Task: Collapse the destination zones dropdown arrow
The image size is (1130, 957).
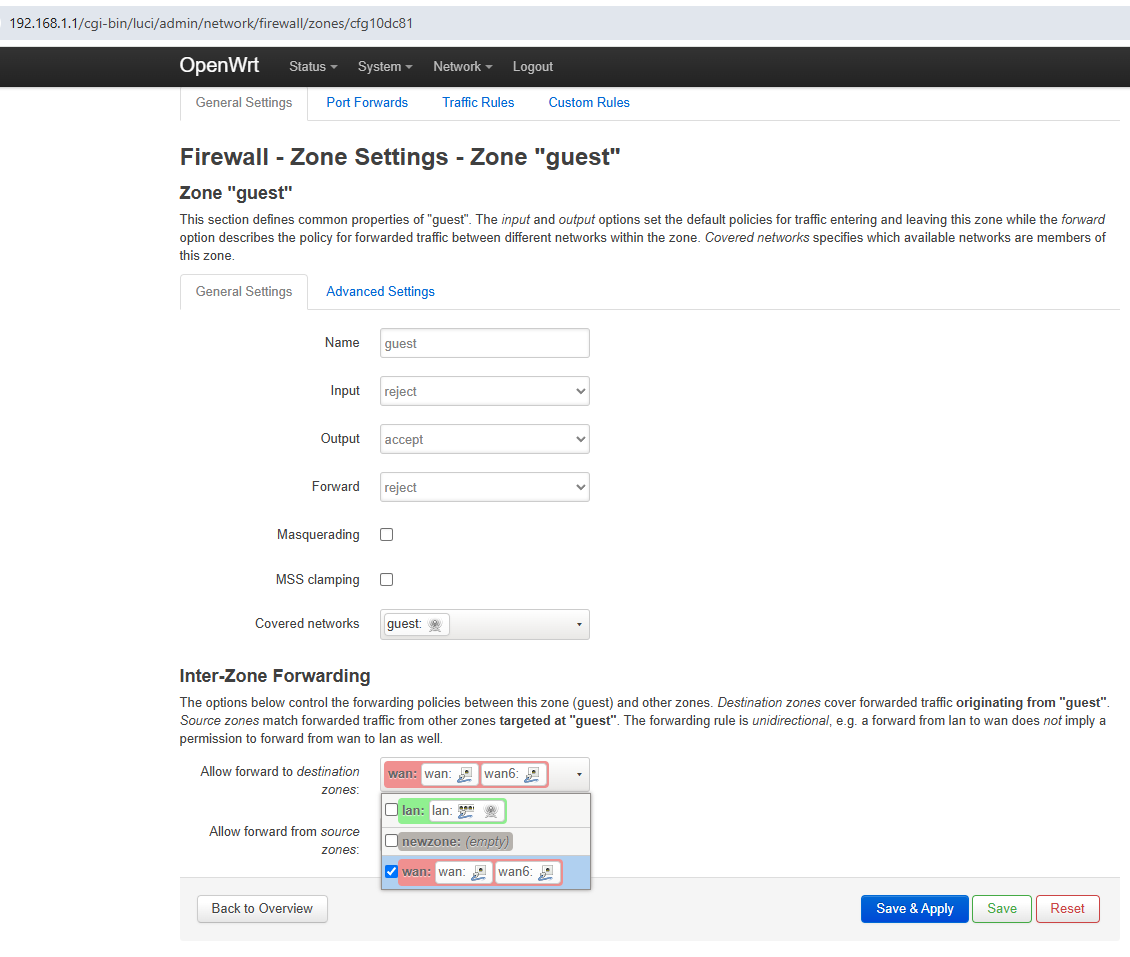Action: point(579,775)
